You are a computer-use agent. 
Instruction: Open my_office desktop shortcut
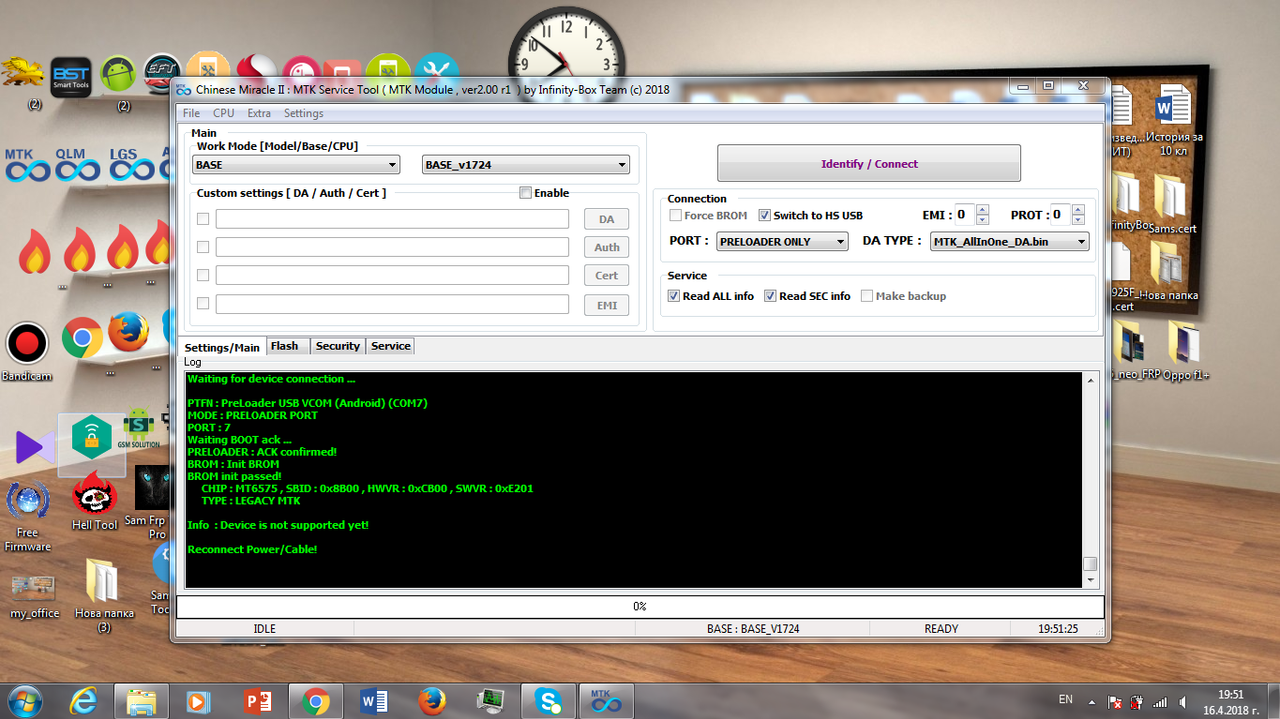(34, 596)
